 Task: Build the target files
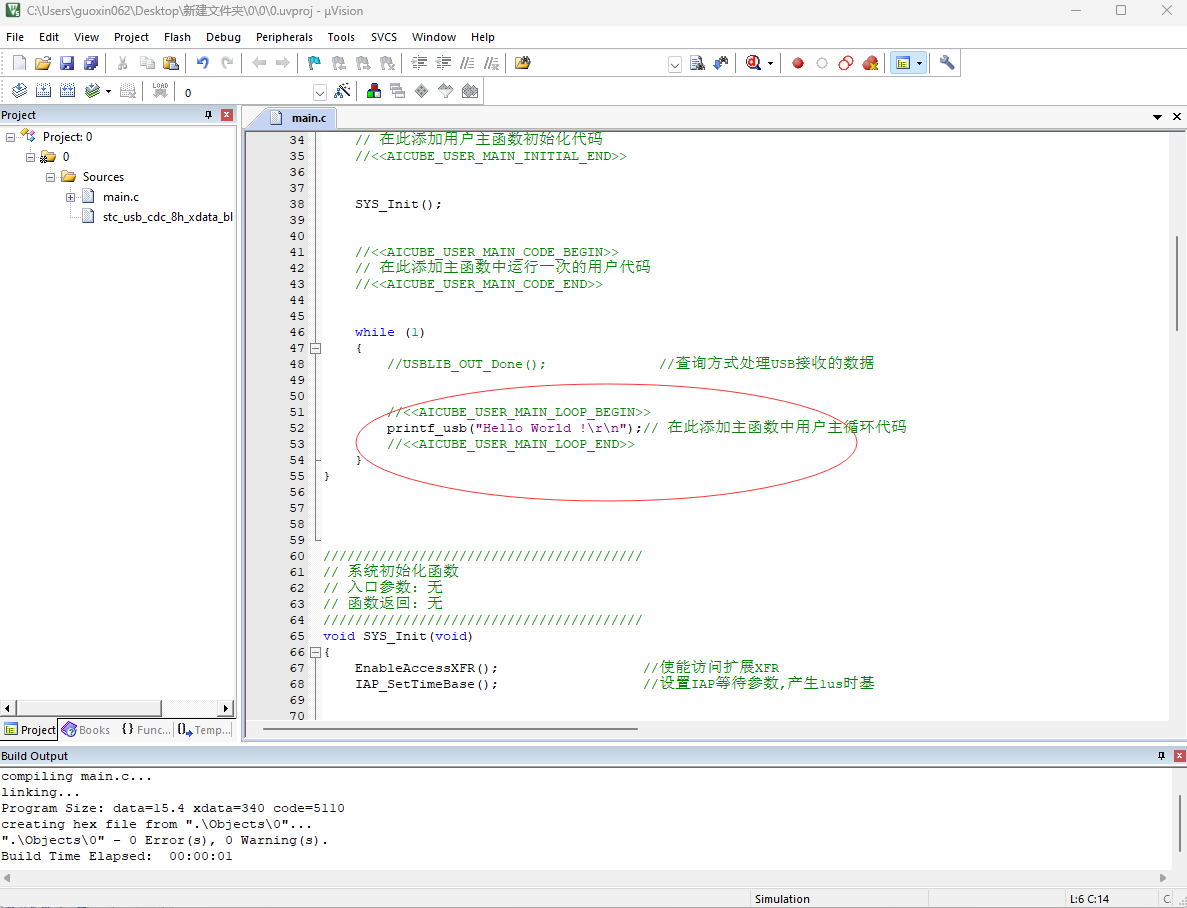[x=43, y=91]
